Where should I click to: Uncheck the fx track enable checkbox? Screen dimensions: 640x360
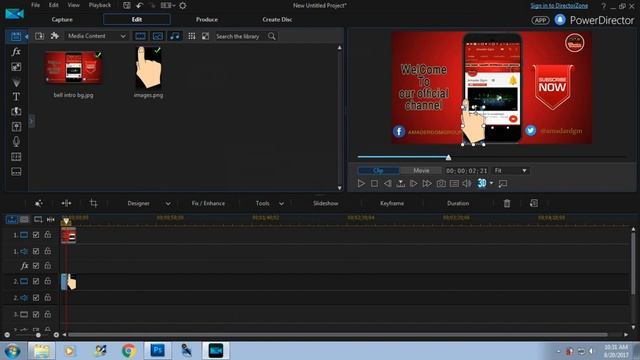[x=36, y=266]
